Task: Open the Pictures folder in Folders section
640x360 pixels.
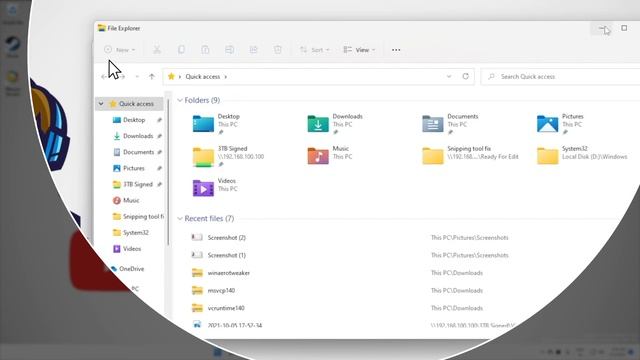Action: pos(547,124)
